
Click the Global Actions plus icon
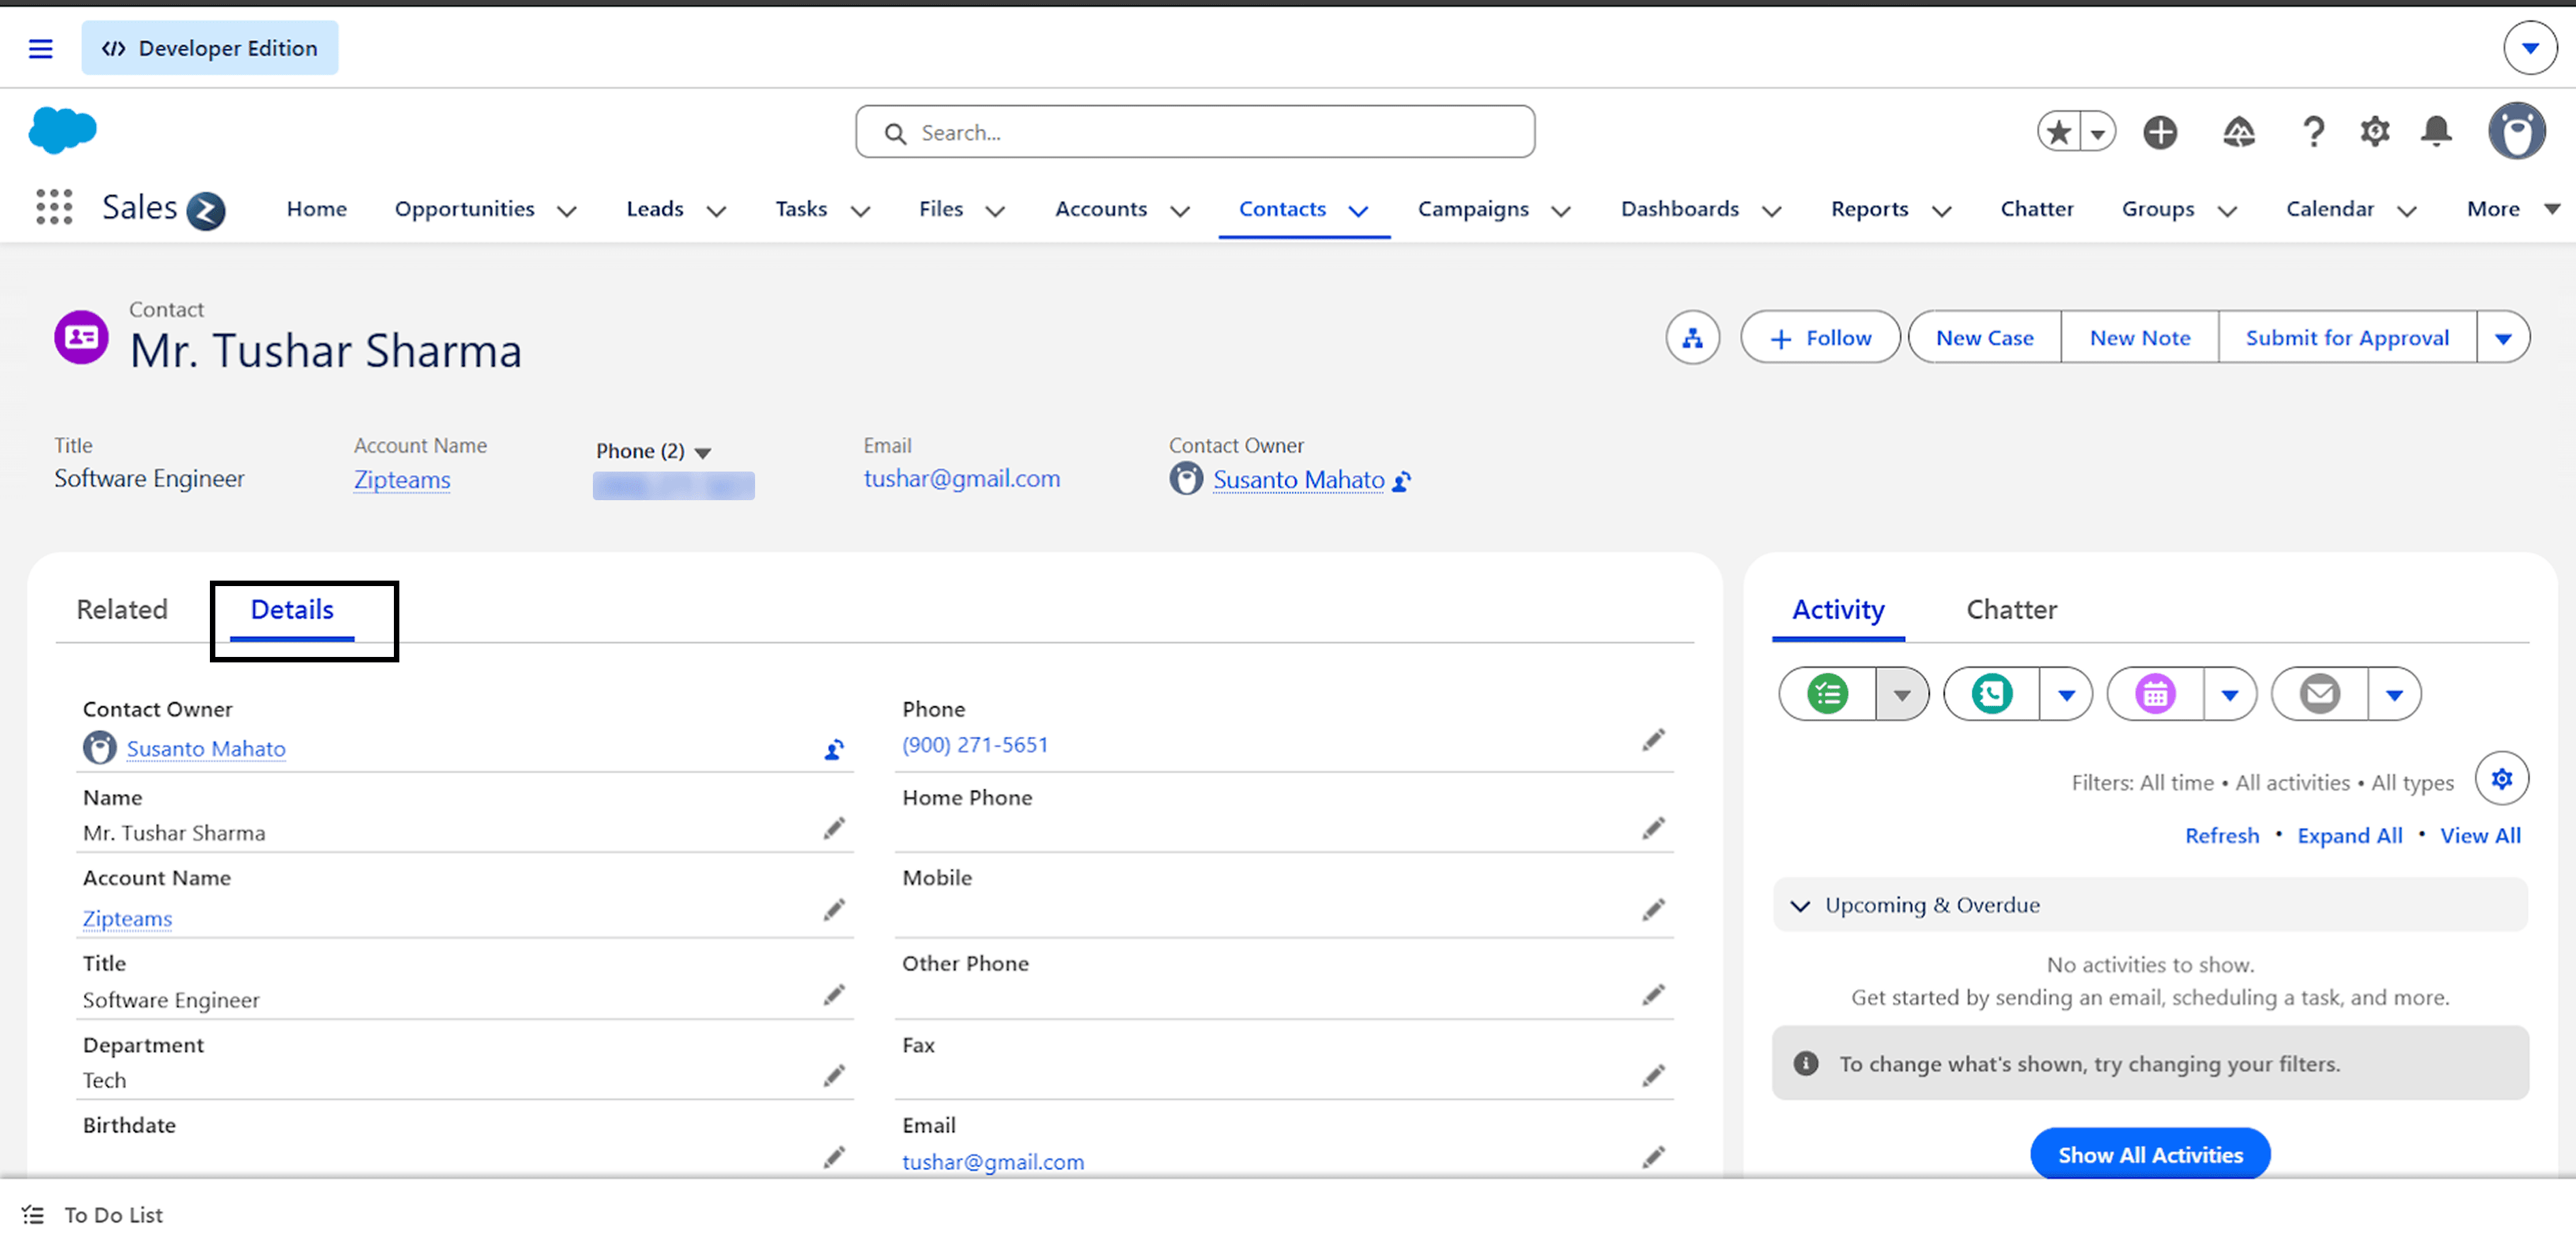(2160, 132)
